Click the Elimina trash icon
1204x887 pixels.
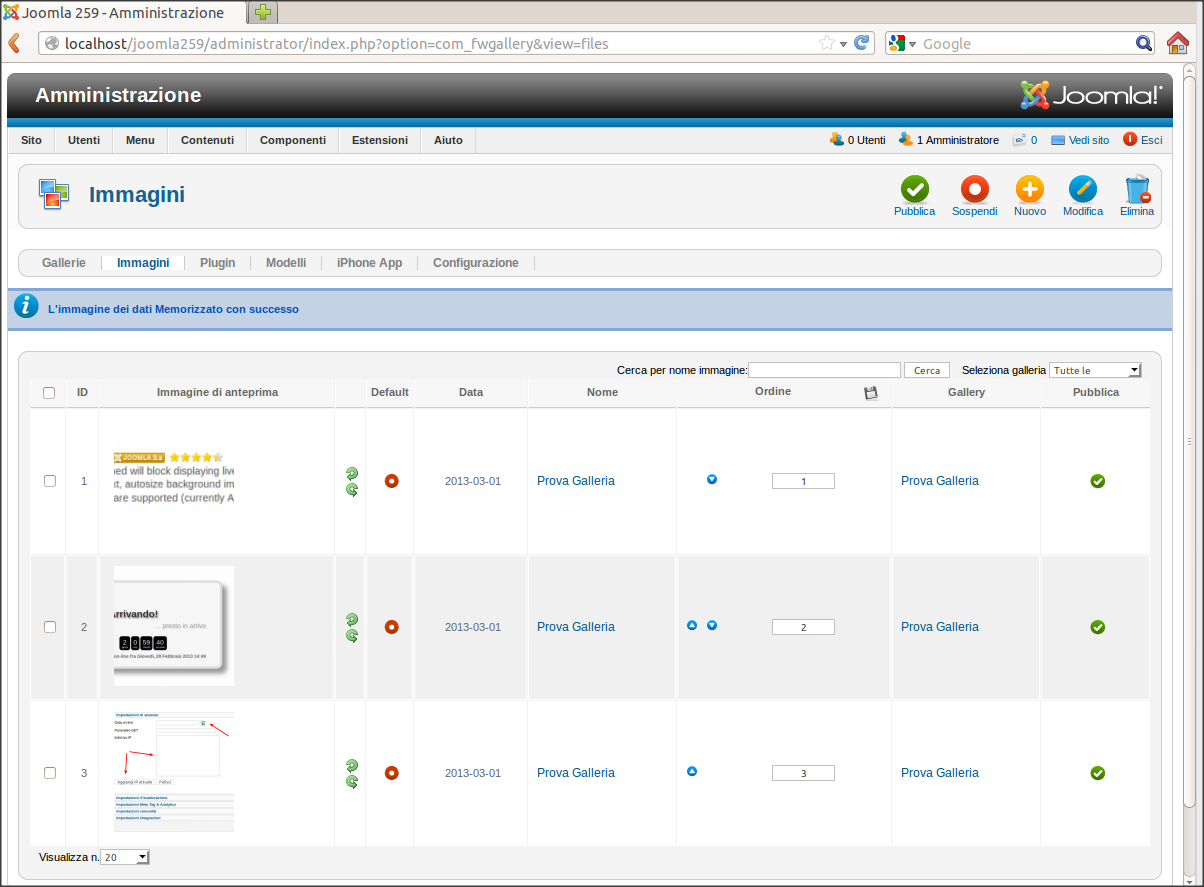click(x=1137, y=189)
